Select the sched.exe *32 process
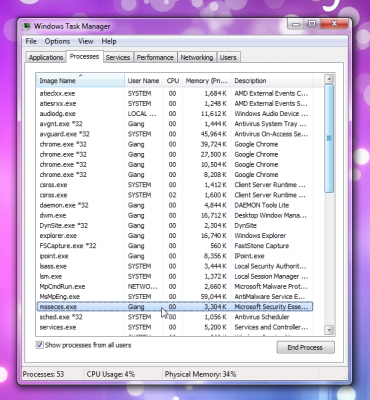 pos(174,317)
